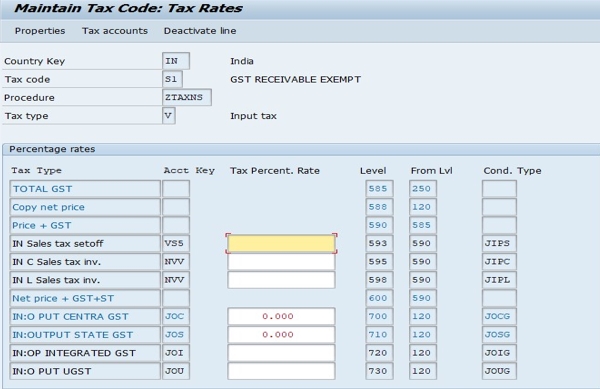
Task: Click level value 595
Action: tap(379, 262)
